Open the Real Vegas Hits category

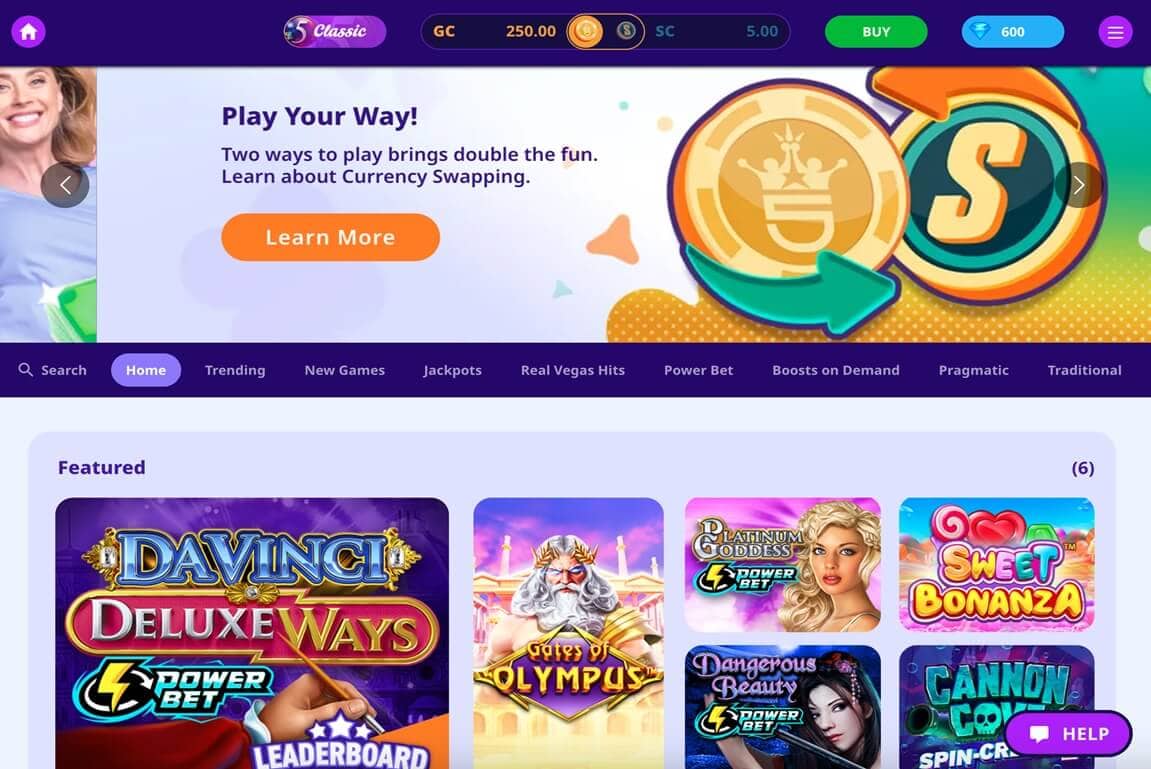[573, 370]
